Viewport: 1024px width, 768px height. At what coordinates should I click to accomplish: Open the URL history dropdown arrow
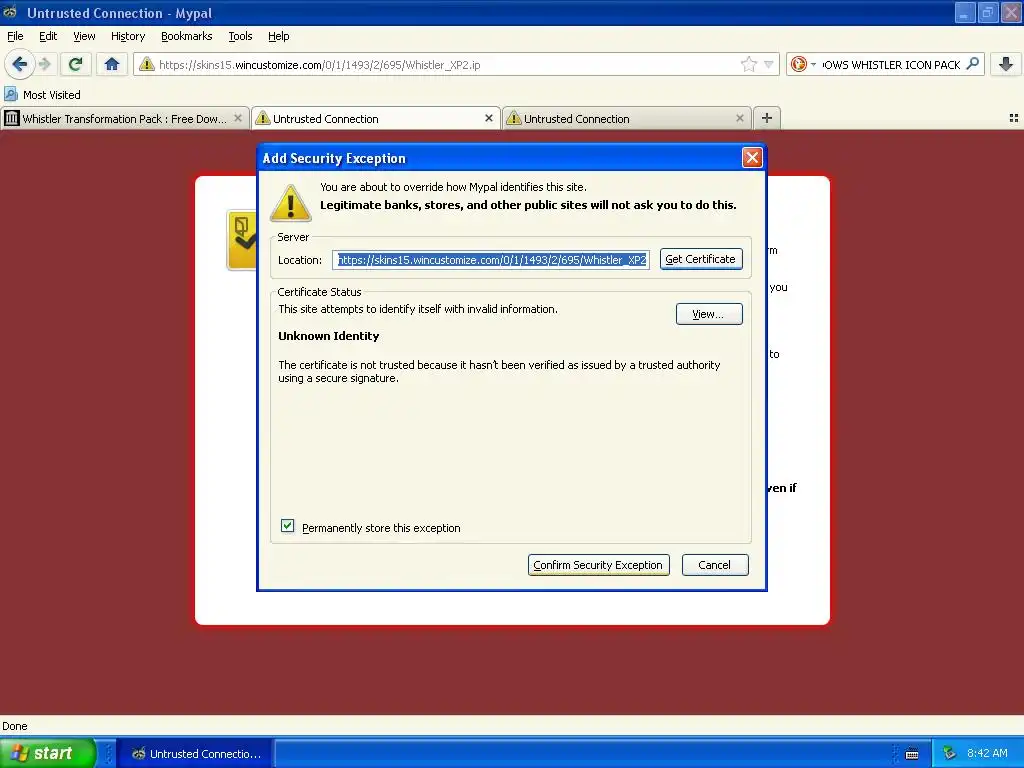(x=769, y=64)
